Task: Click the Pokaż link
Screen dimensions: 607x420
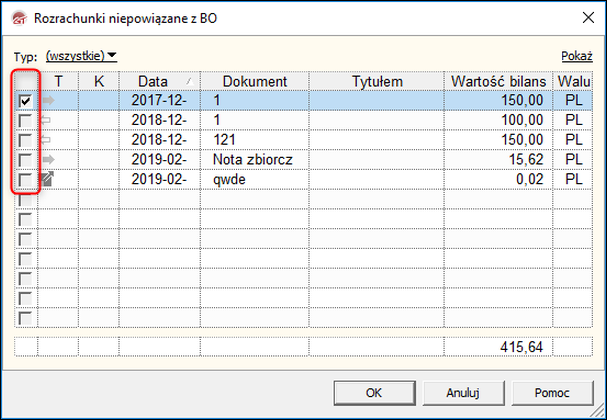Action: [x=577, y=56]
